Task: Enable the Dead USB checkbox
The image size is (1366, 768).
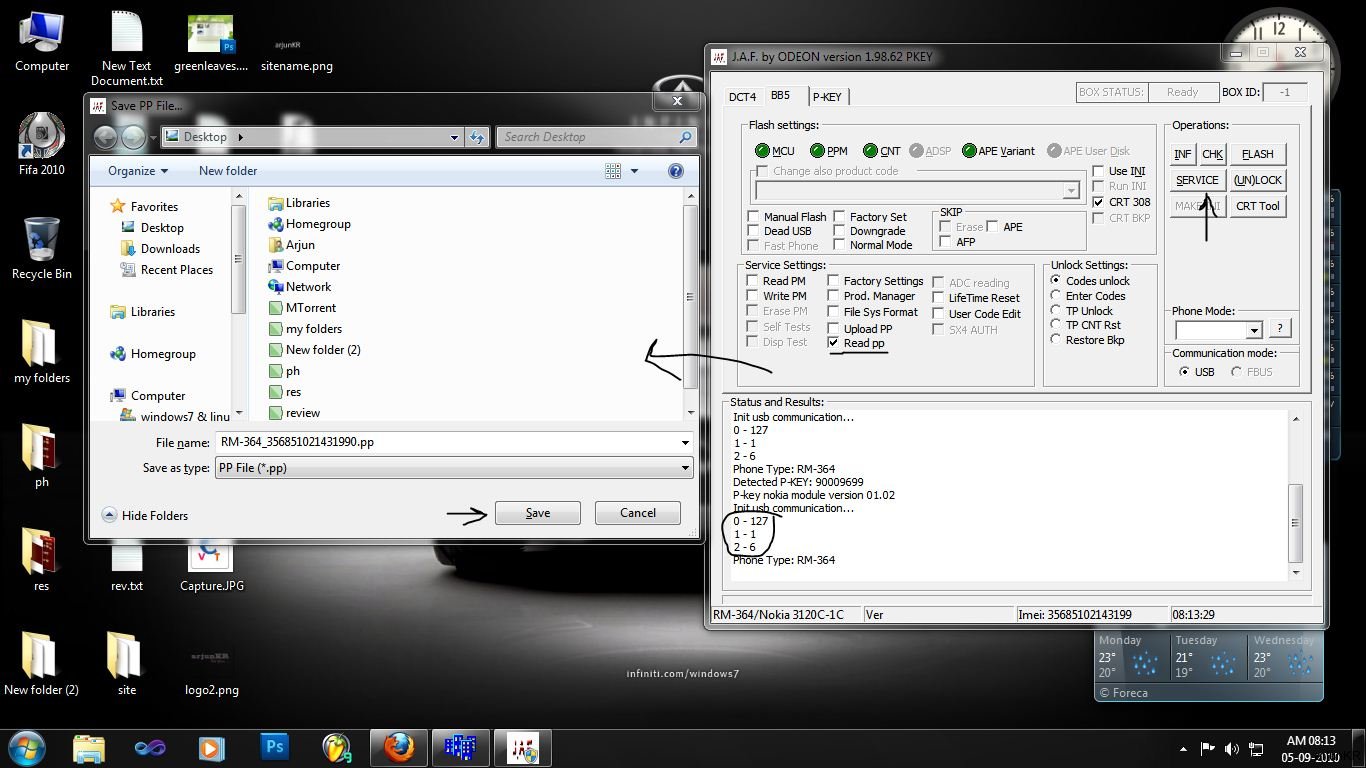Action: [x=754, y=231]
